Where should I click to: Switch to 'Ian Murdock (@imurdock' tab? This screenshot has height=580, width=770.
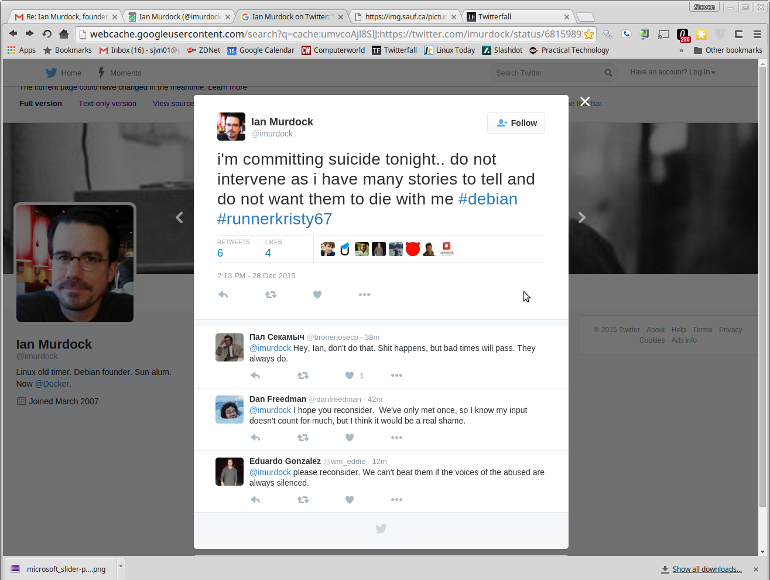[x=179, y=17]
